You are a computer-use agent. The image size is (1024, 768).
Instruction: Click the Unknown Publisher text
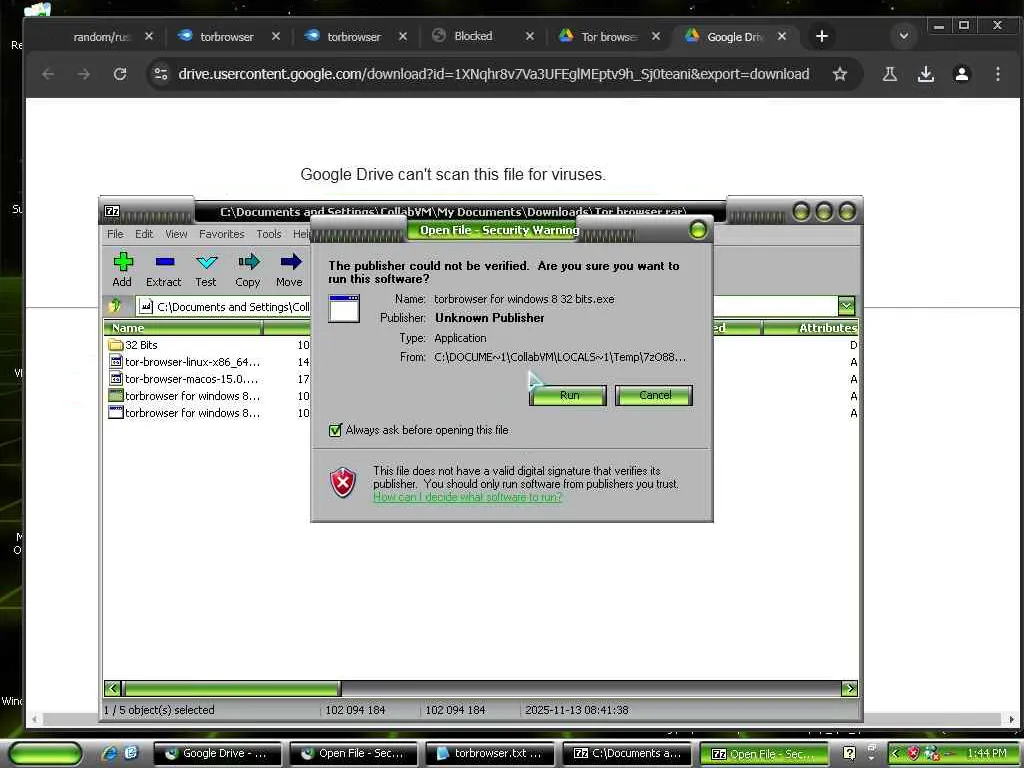point(490,318)
